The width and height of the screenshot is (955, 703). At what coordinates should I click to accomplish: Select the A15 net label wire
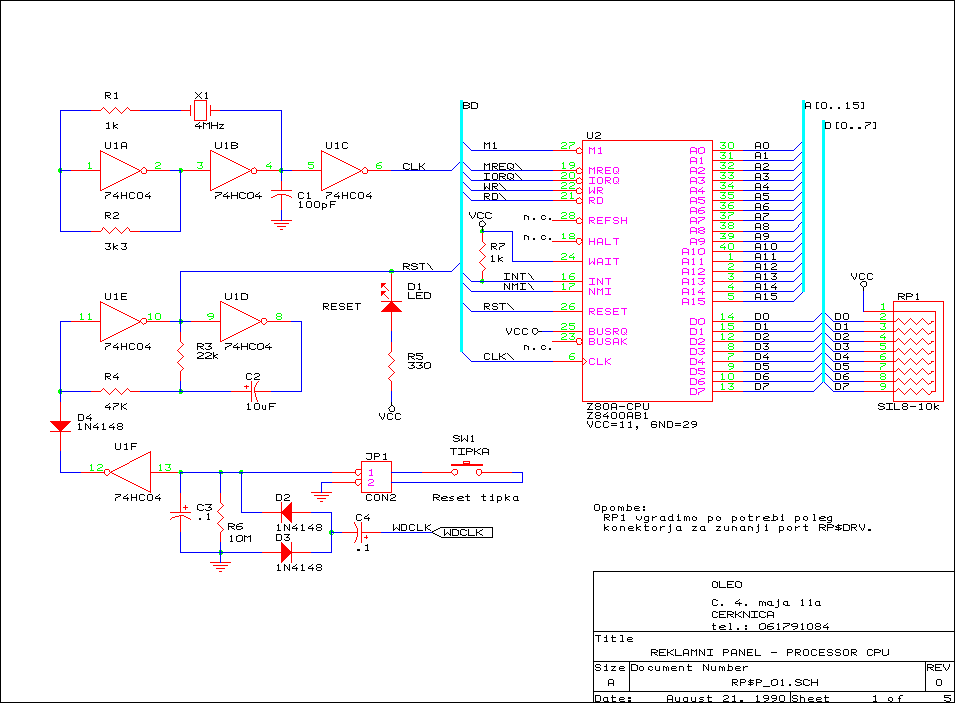pyautogui.click(x=766, y=297)
